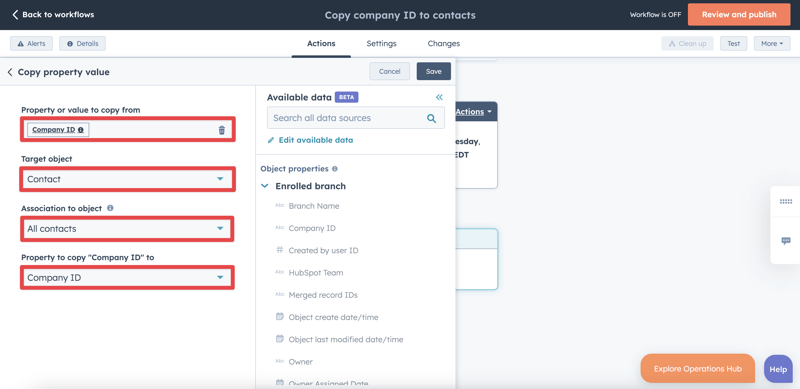Click the info icon next to Association to object

click(110, 208)
